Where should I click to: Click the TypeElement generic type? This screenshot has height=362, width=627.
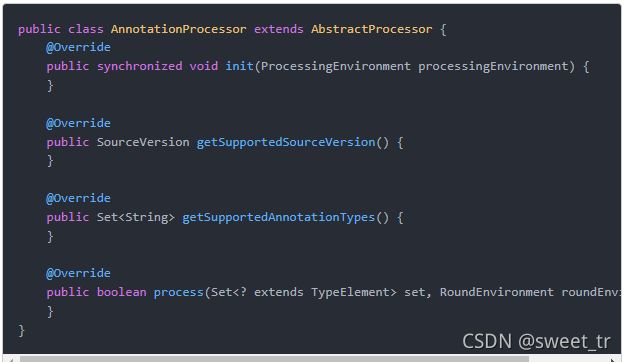[x=350, y=292]
